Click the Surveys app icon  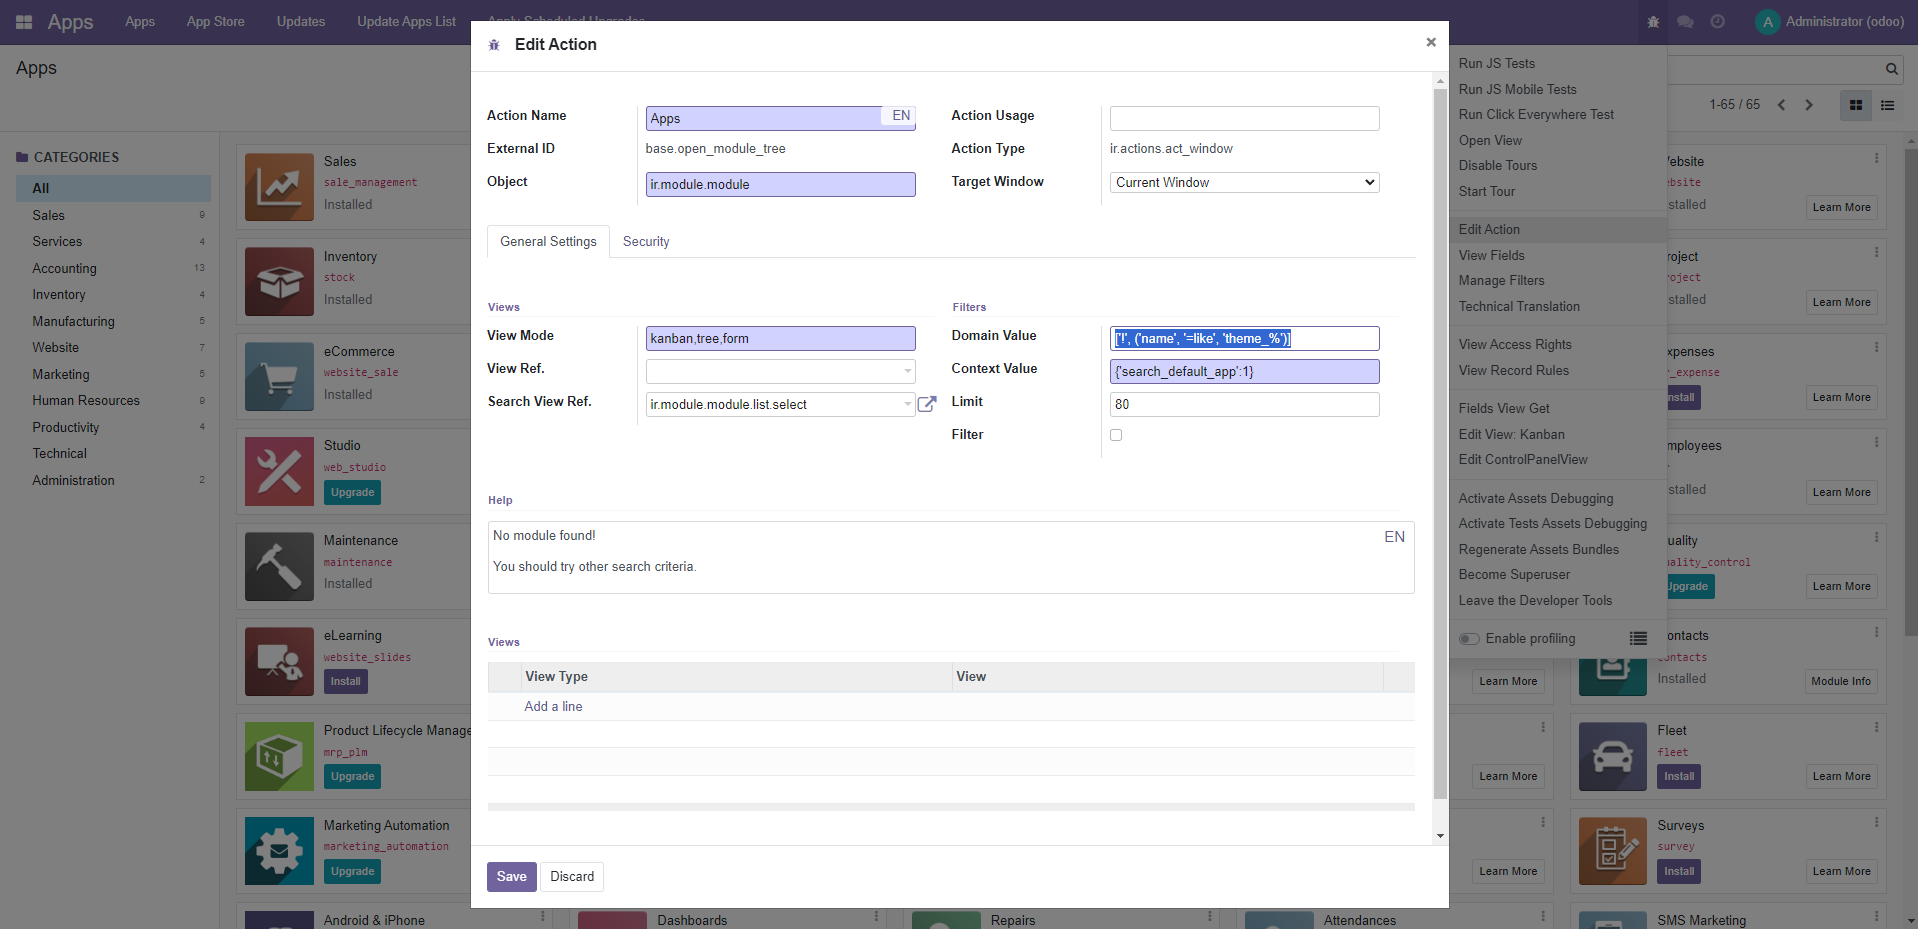click(x=1613, y=851)
